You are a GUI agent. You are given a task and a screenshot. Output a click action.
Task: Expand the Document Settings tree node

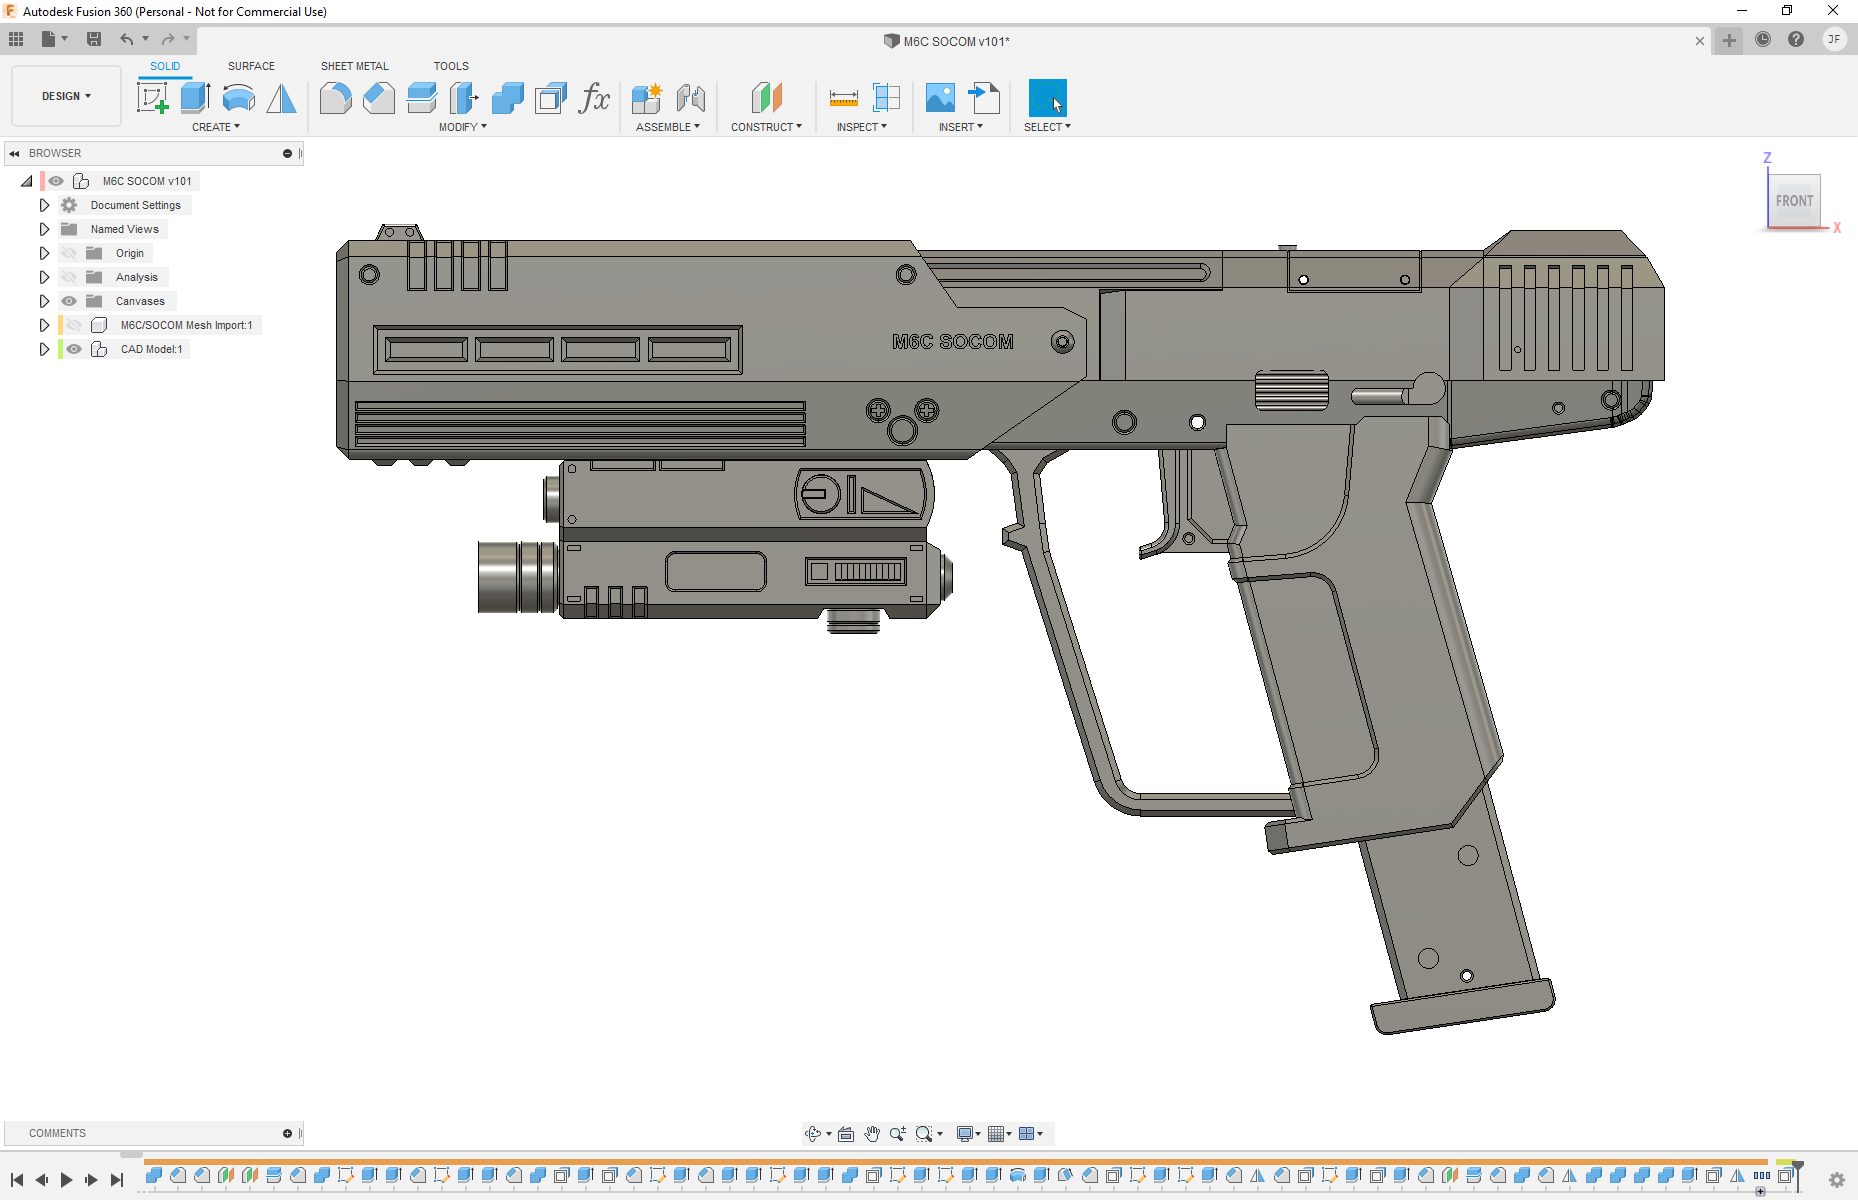[44, 205]
